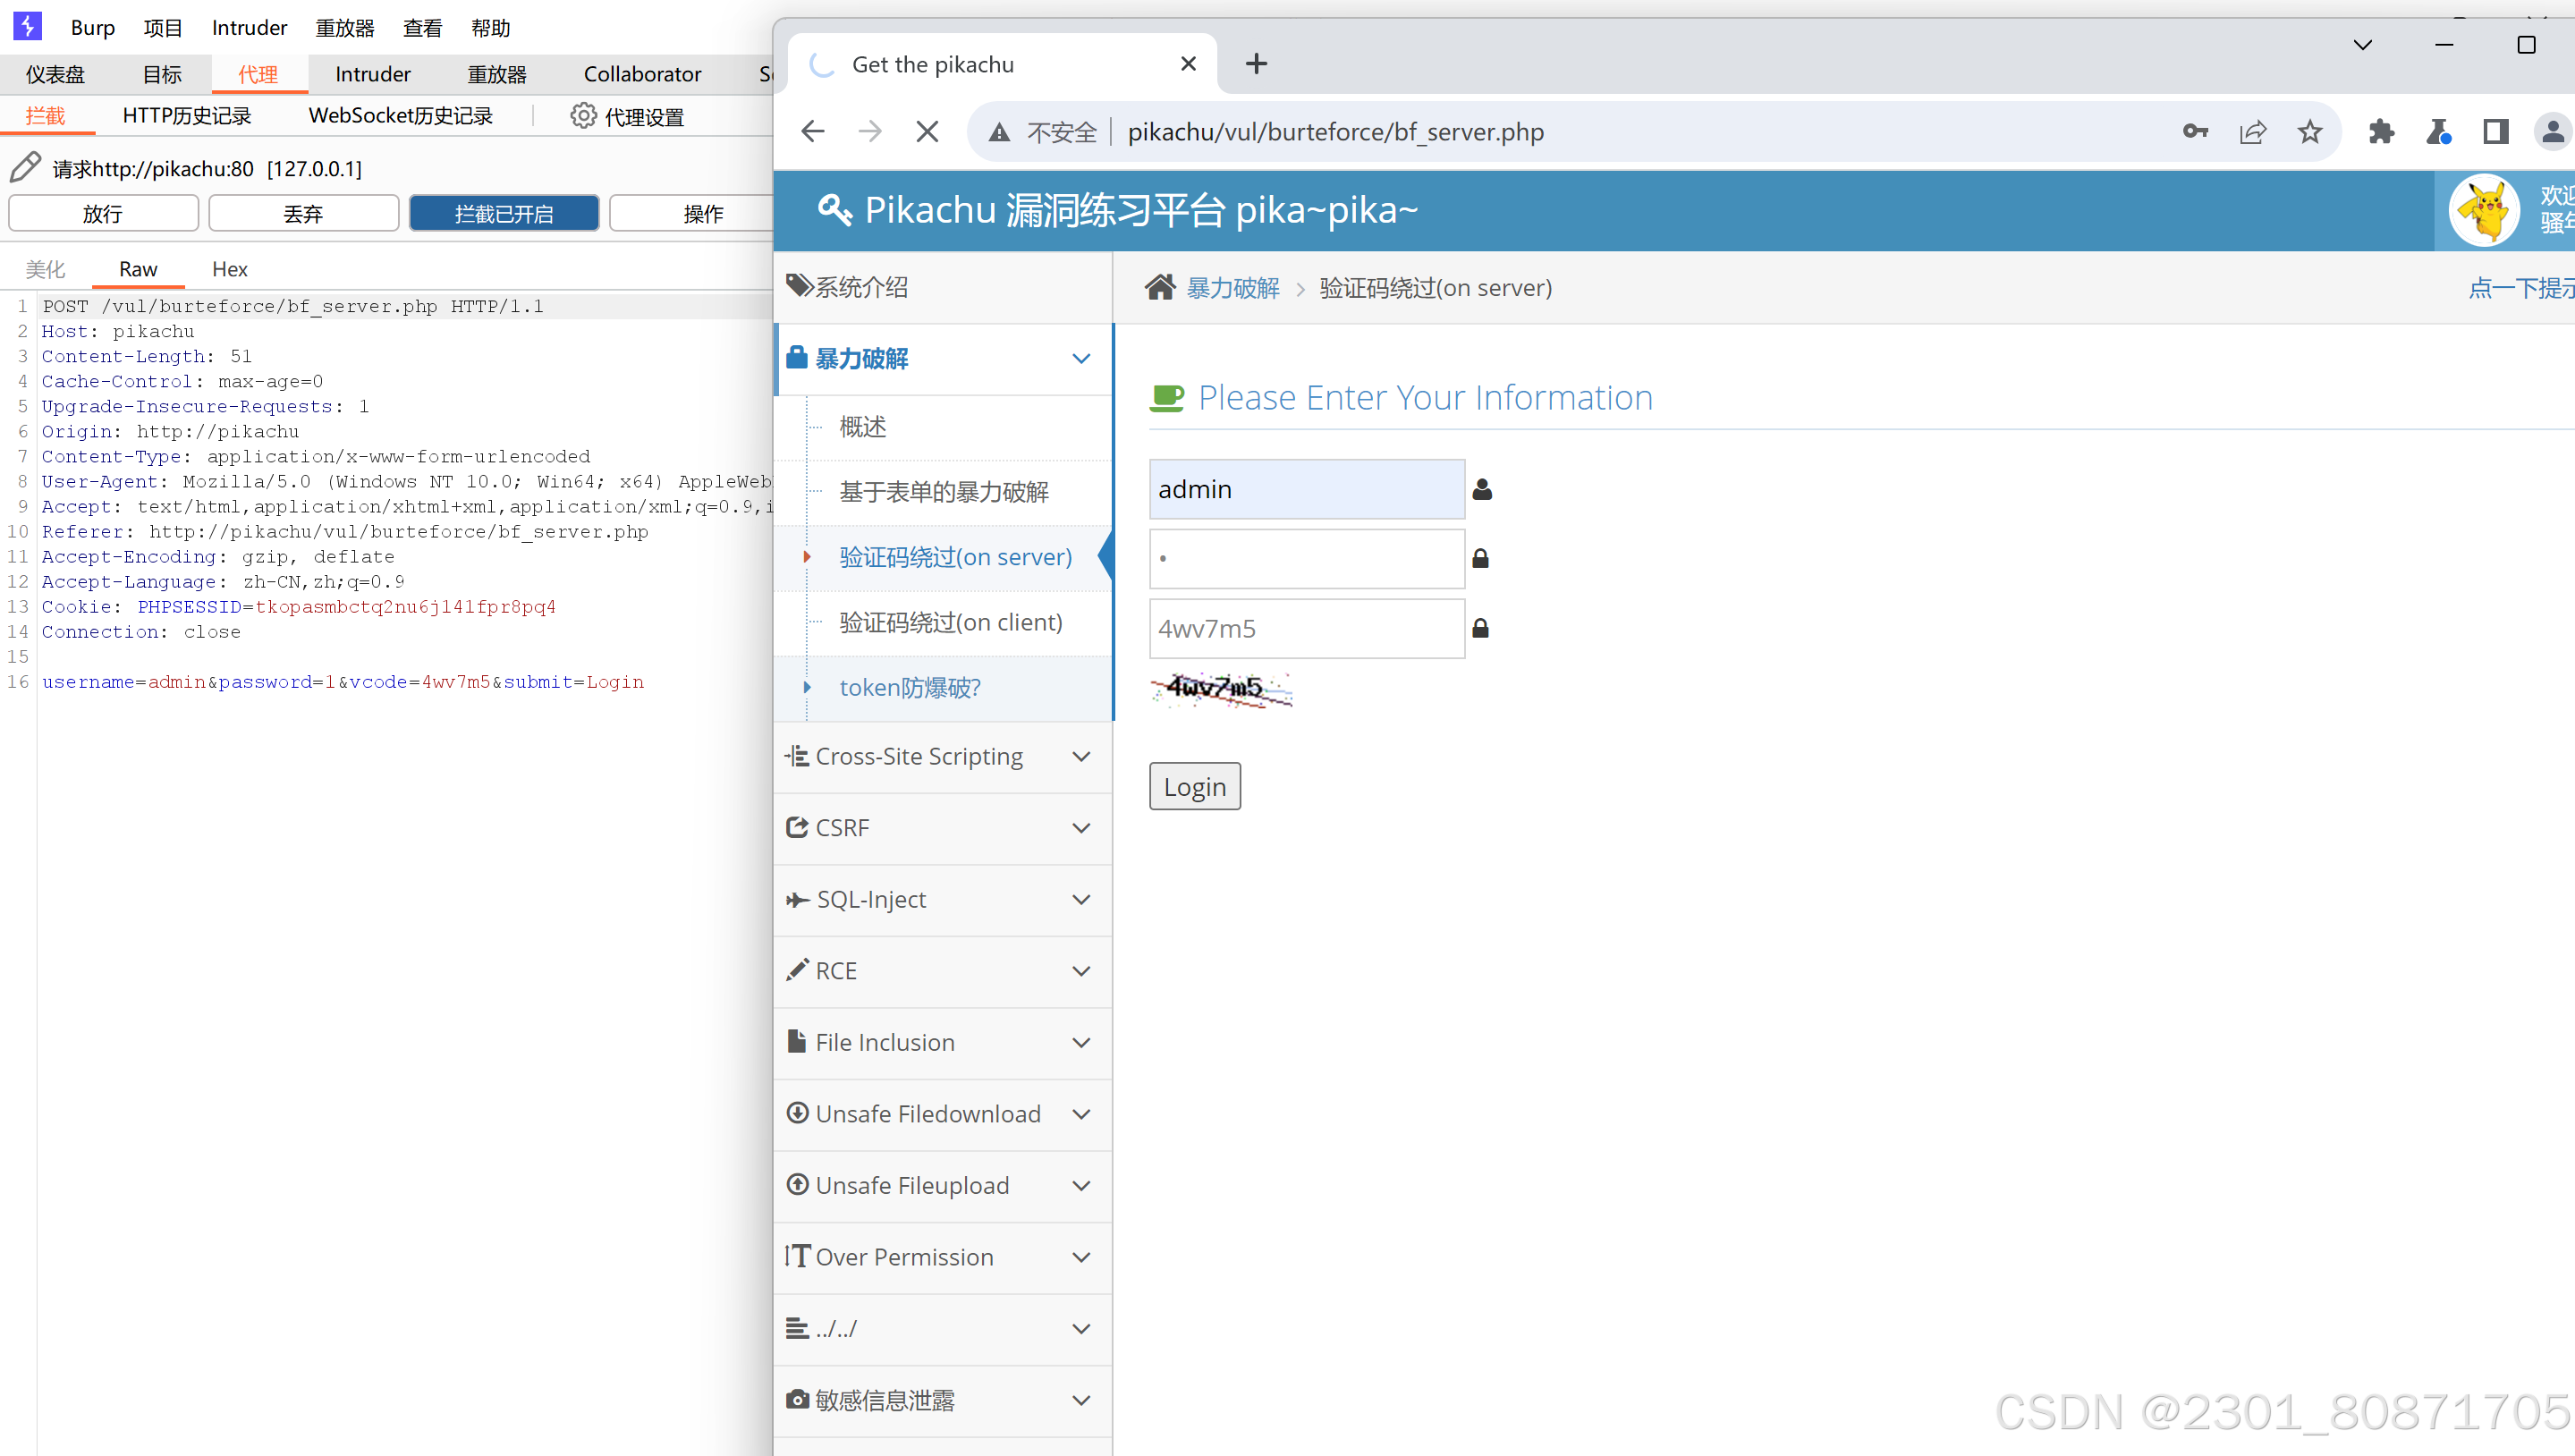This screenshot has width=2575, height=1456.
Task: Toggle the 拦截已开启 intercept button
Action: click(504, 213)
